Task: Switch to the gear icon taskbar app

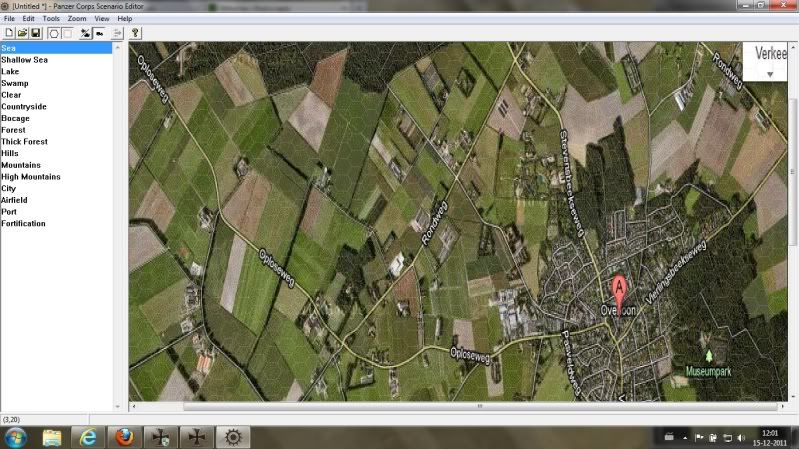Action: [x=233, y=437]
